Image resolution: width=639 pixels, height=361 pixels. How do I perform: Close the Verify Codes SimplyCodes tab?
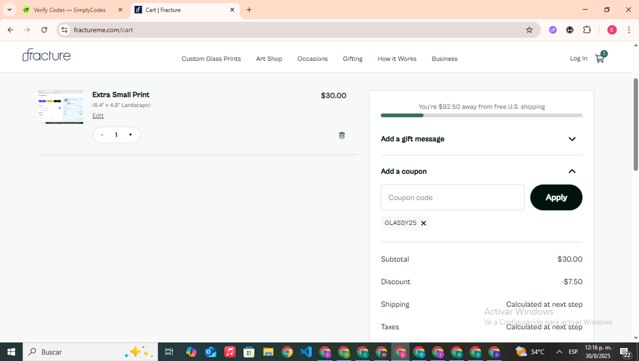point(120,10)
